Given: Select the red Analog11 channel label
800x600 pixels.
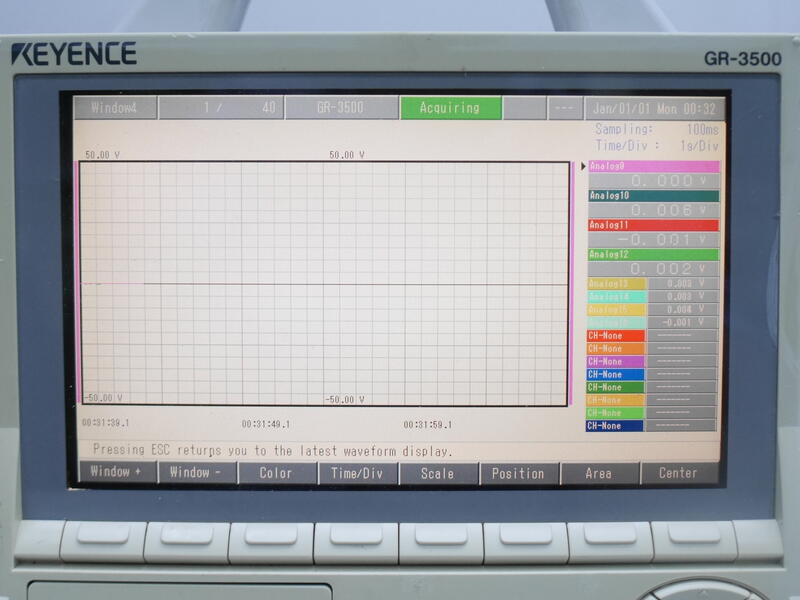Looking at the screenshot, I should pyautogui.click(x=653, y=225).
